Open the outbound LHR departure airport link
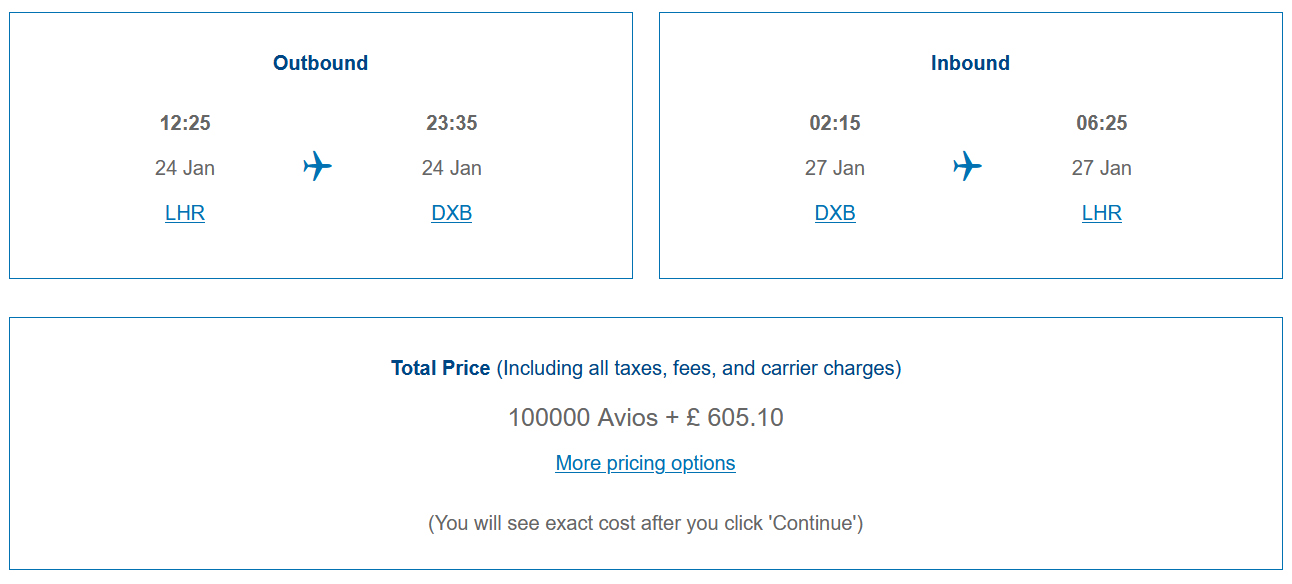Viewport: 1292px width, 584px height. 185,213
